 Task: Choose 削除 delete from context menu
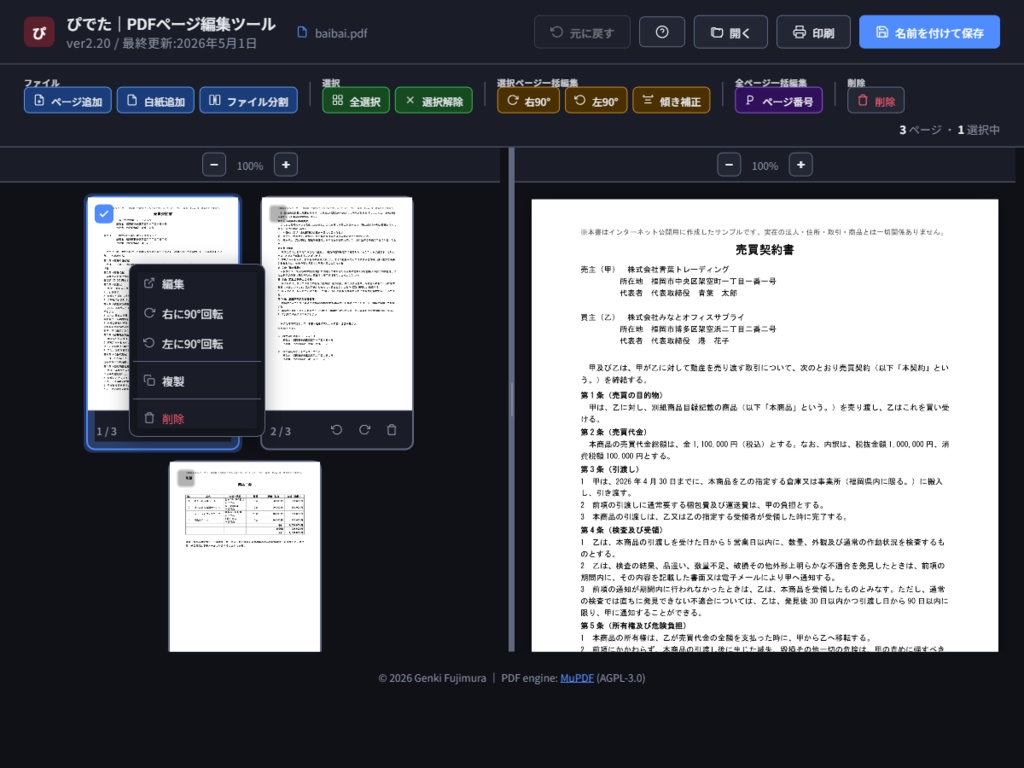[197, 418]
